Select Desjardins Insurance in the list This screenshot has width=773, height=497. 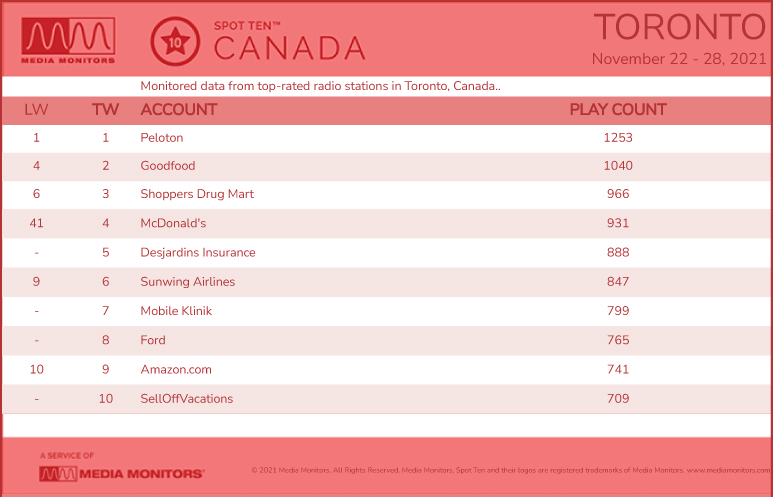coord(198,252)
